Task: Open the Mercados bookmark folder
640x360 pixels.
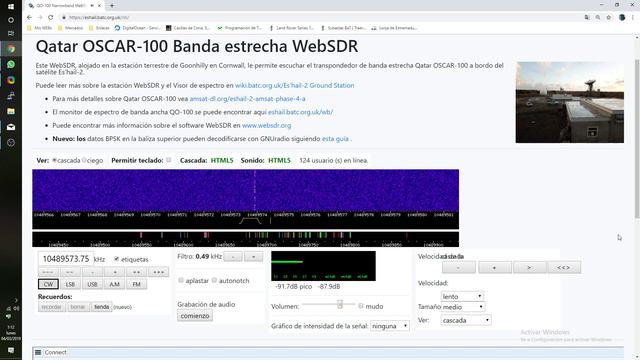Action: pos(70,28)
